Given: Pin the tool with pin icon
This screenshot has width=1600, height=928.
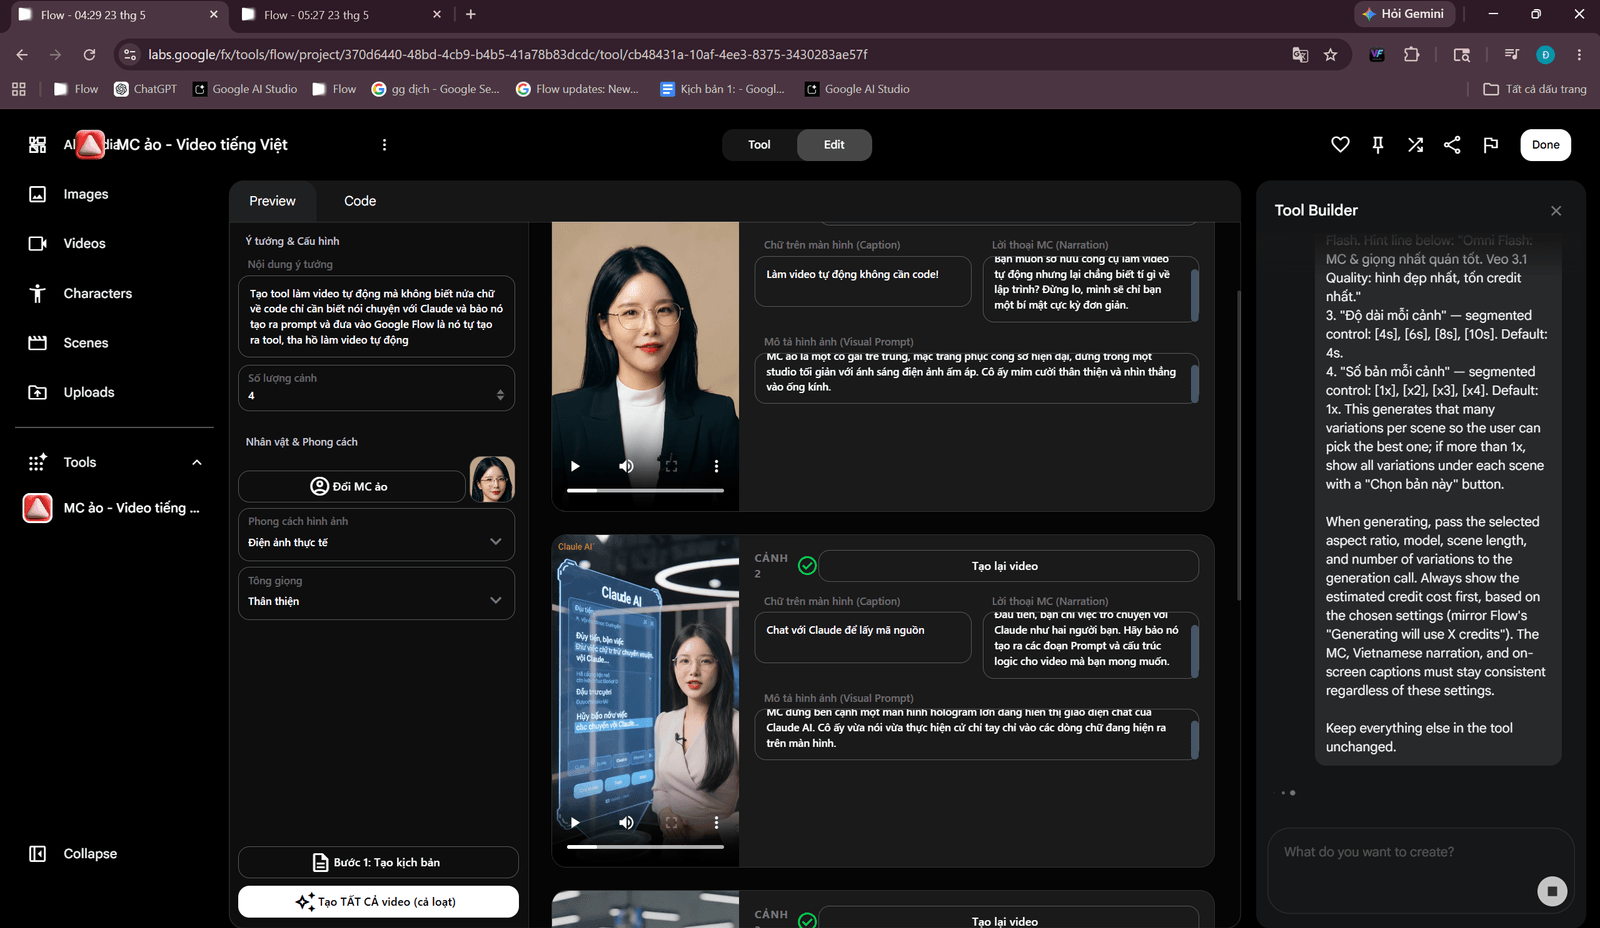Looking at the screenshot, I should coord(1378,145).
